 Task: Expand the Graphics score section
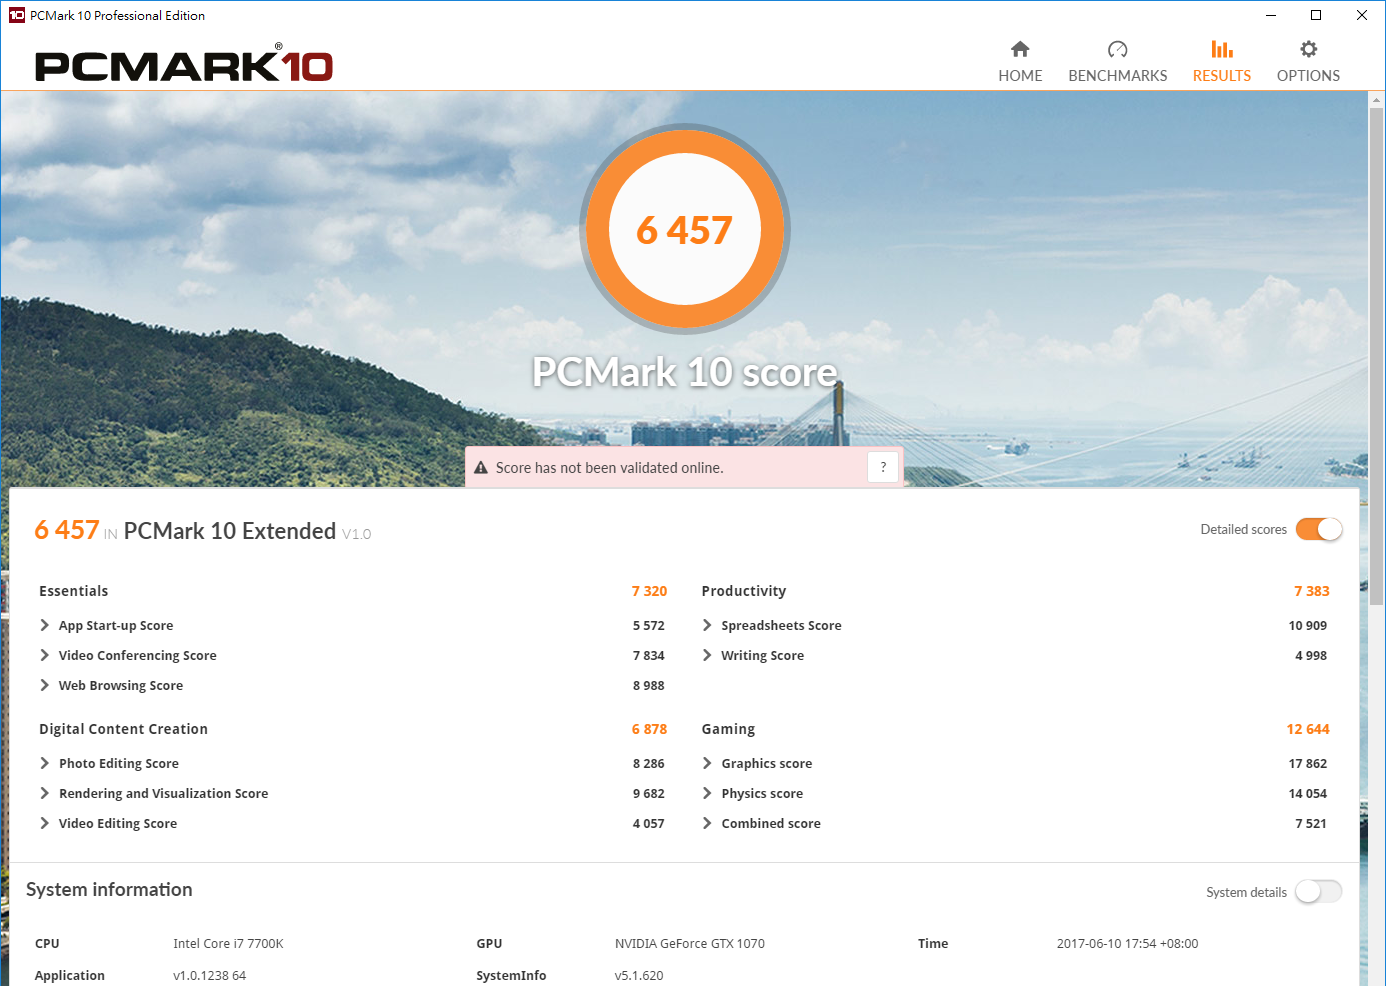708,764
